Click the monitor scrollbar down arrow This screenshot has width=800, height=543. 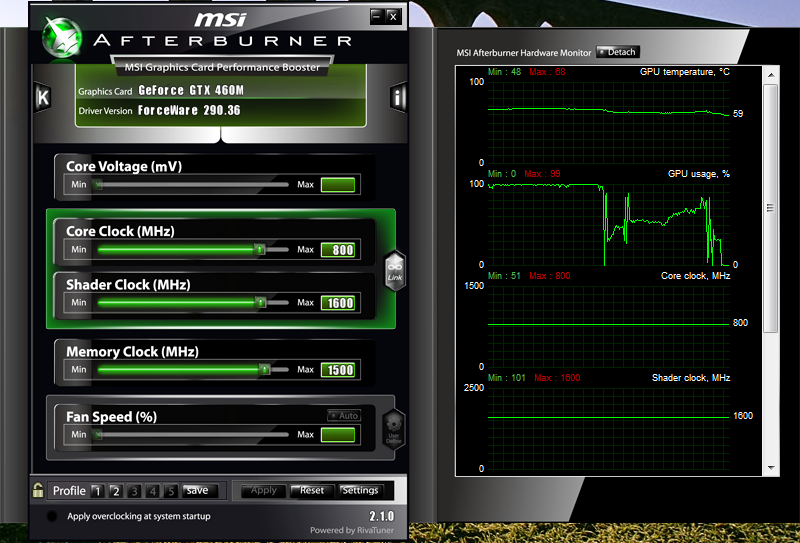[x=771, y=467]
